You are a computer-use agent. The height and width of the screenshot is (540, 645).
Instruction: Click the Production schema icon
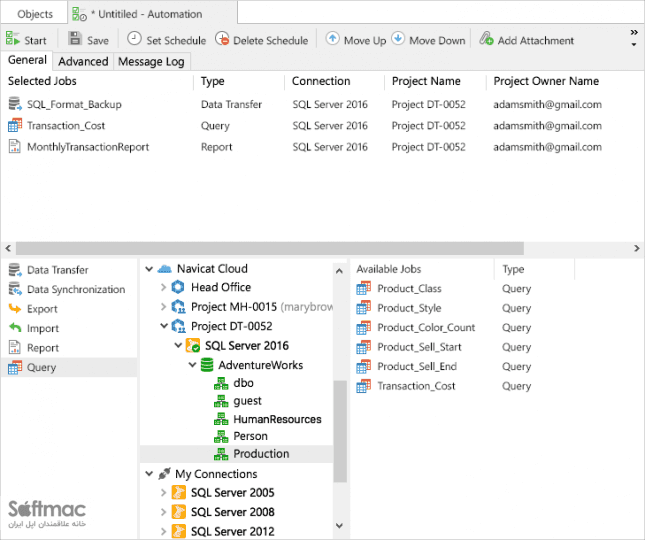221,454
